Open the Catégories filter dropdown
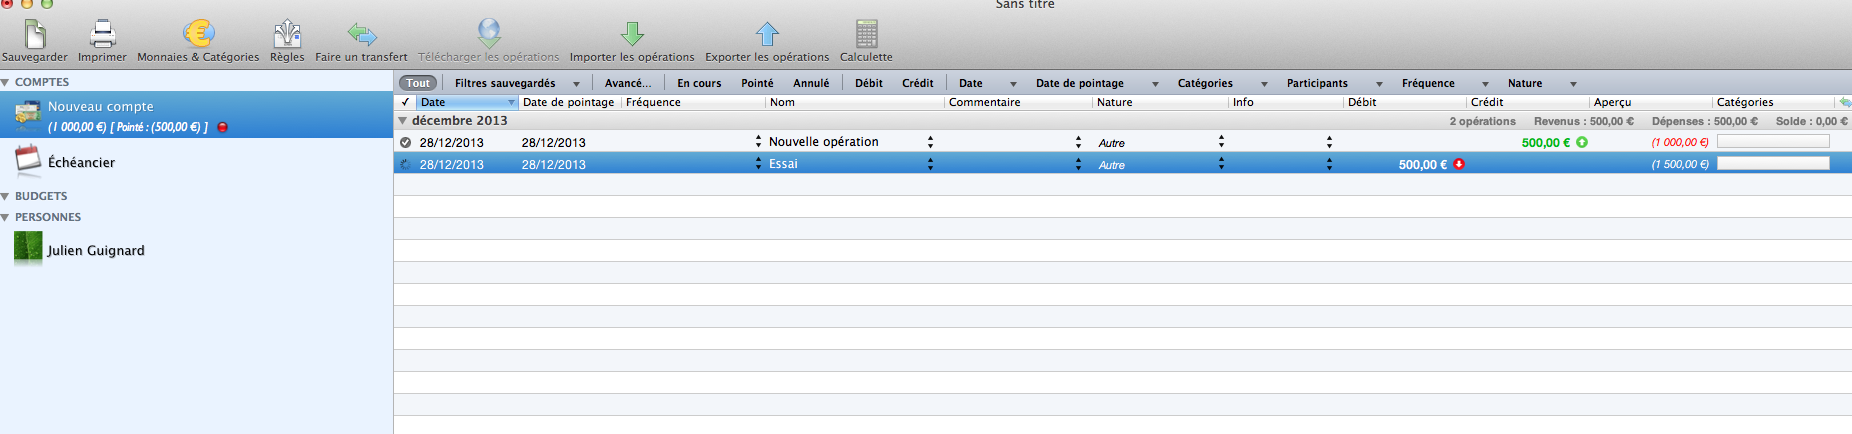 tap(1222, 83)
